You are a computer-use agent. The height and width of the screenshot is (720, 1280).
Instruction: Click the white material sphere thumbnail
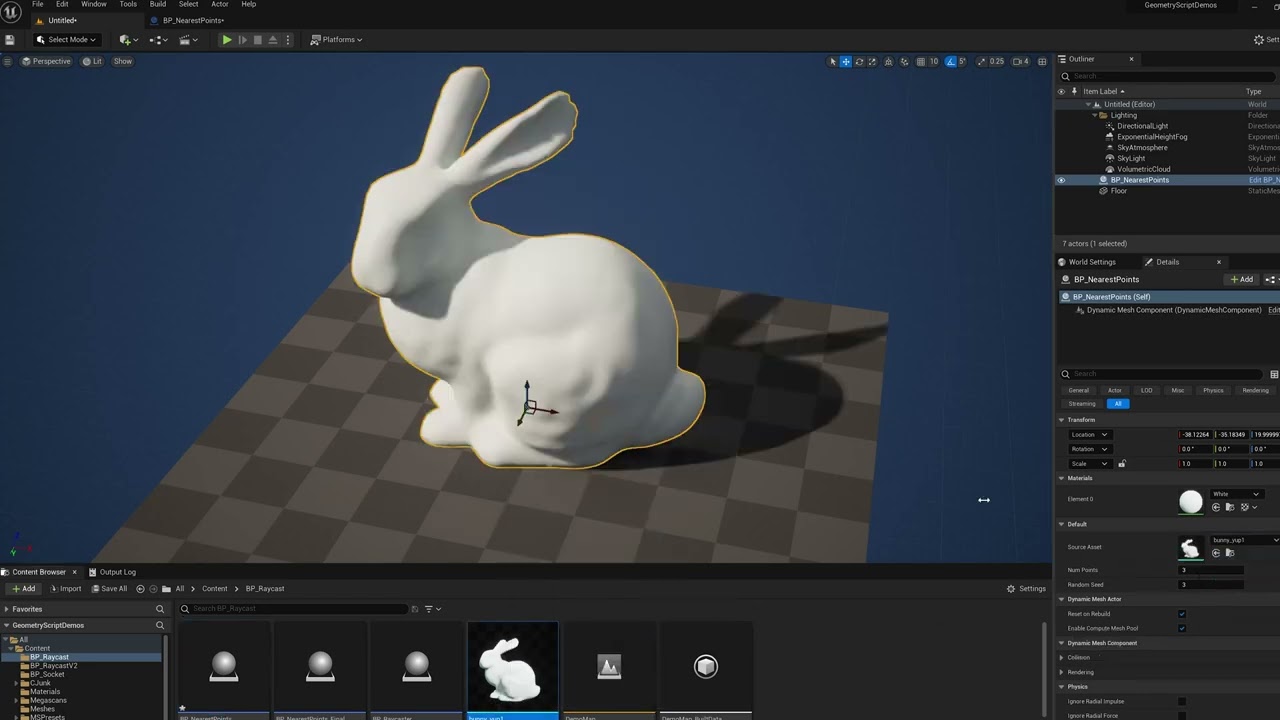pos(1190,502)
